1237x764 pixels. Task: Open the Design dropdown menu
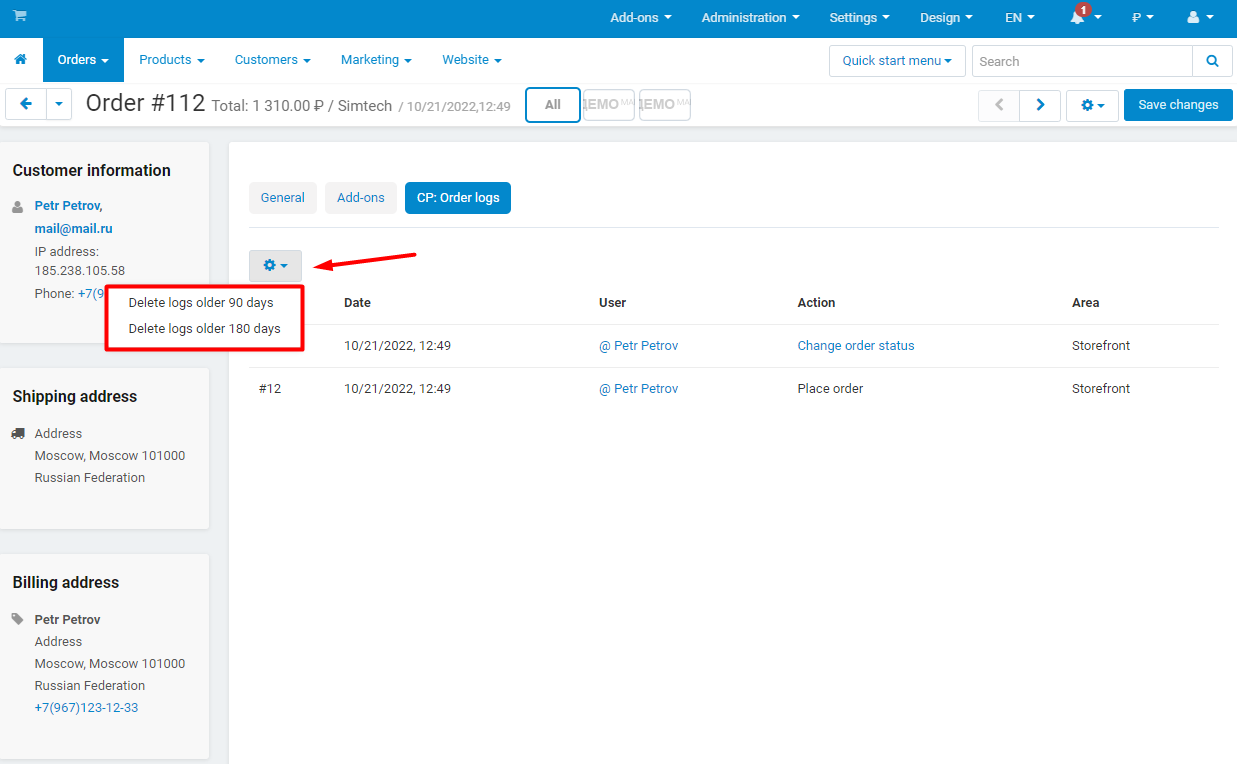[946, 17]
